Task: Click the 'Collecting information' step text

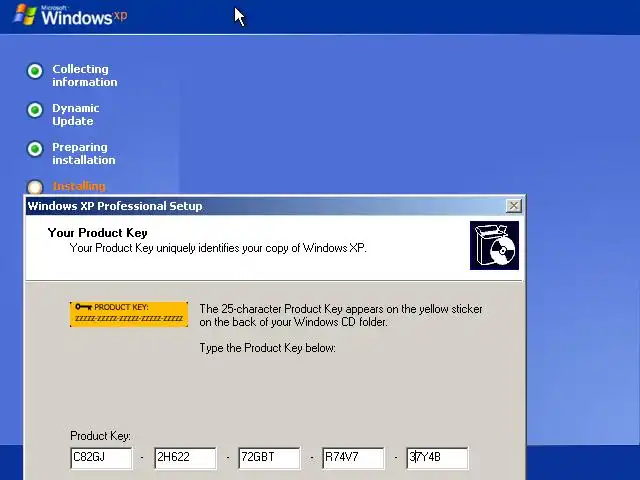Action: pyautogui.click(x=84, y=76)
